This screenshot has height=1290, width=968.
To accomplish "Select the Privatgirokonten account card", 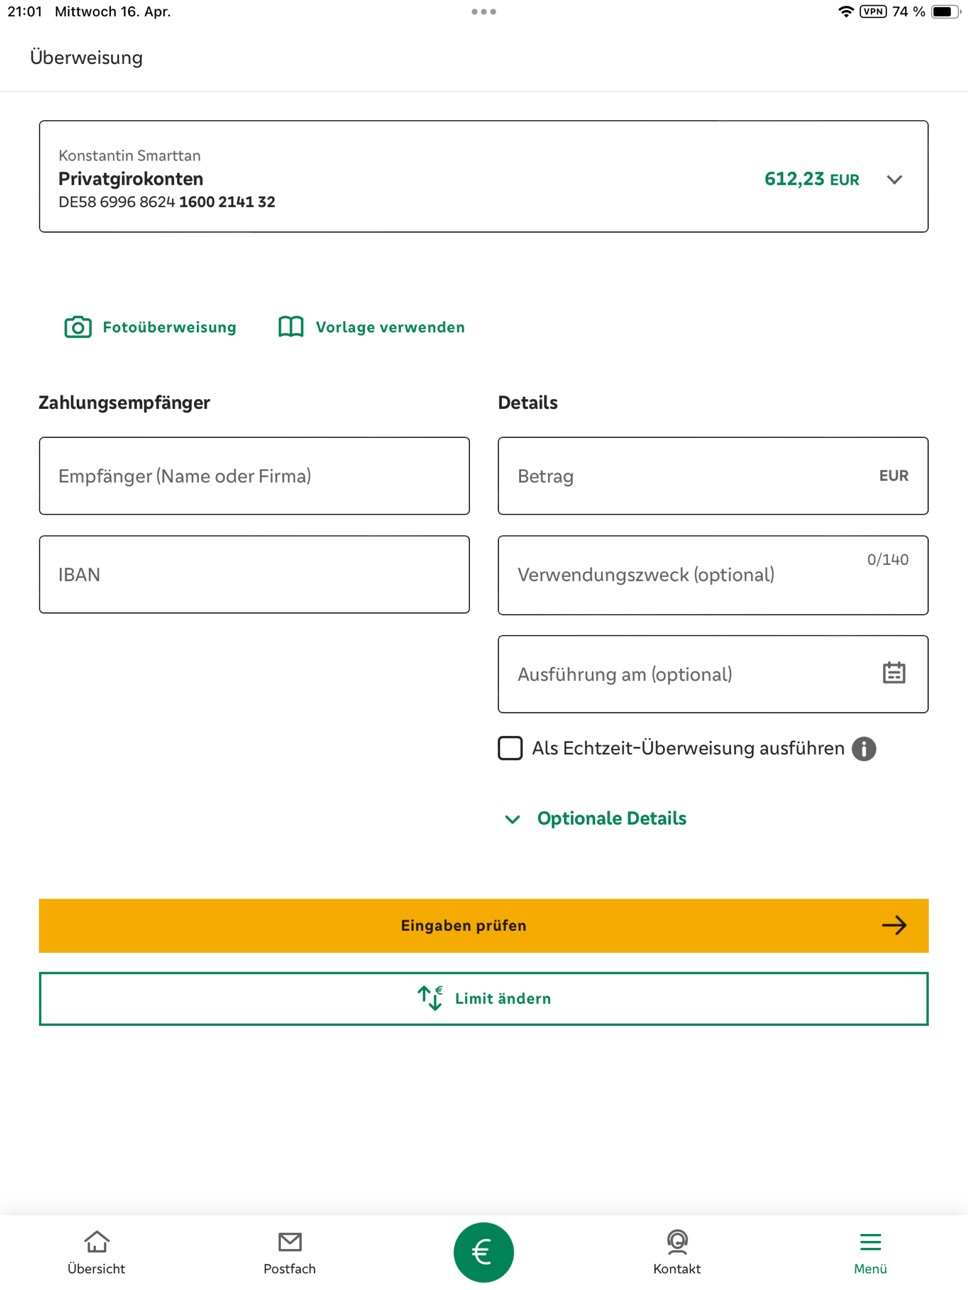I will [484, 177].
